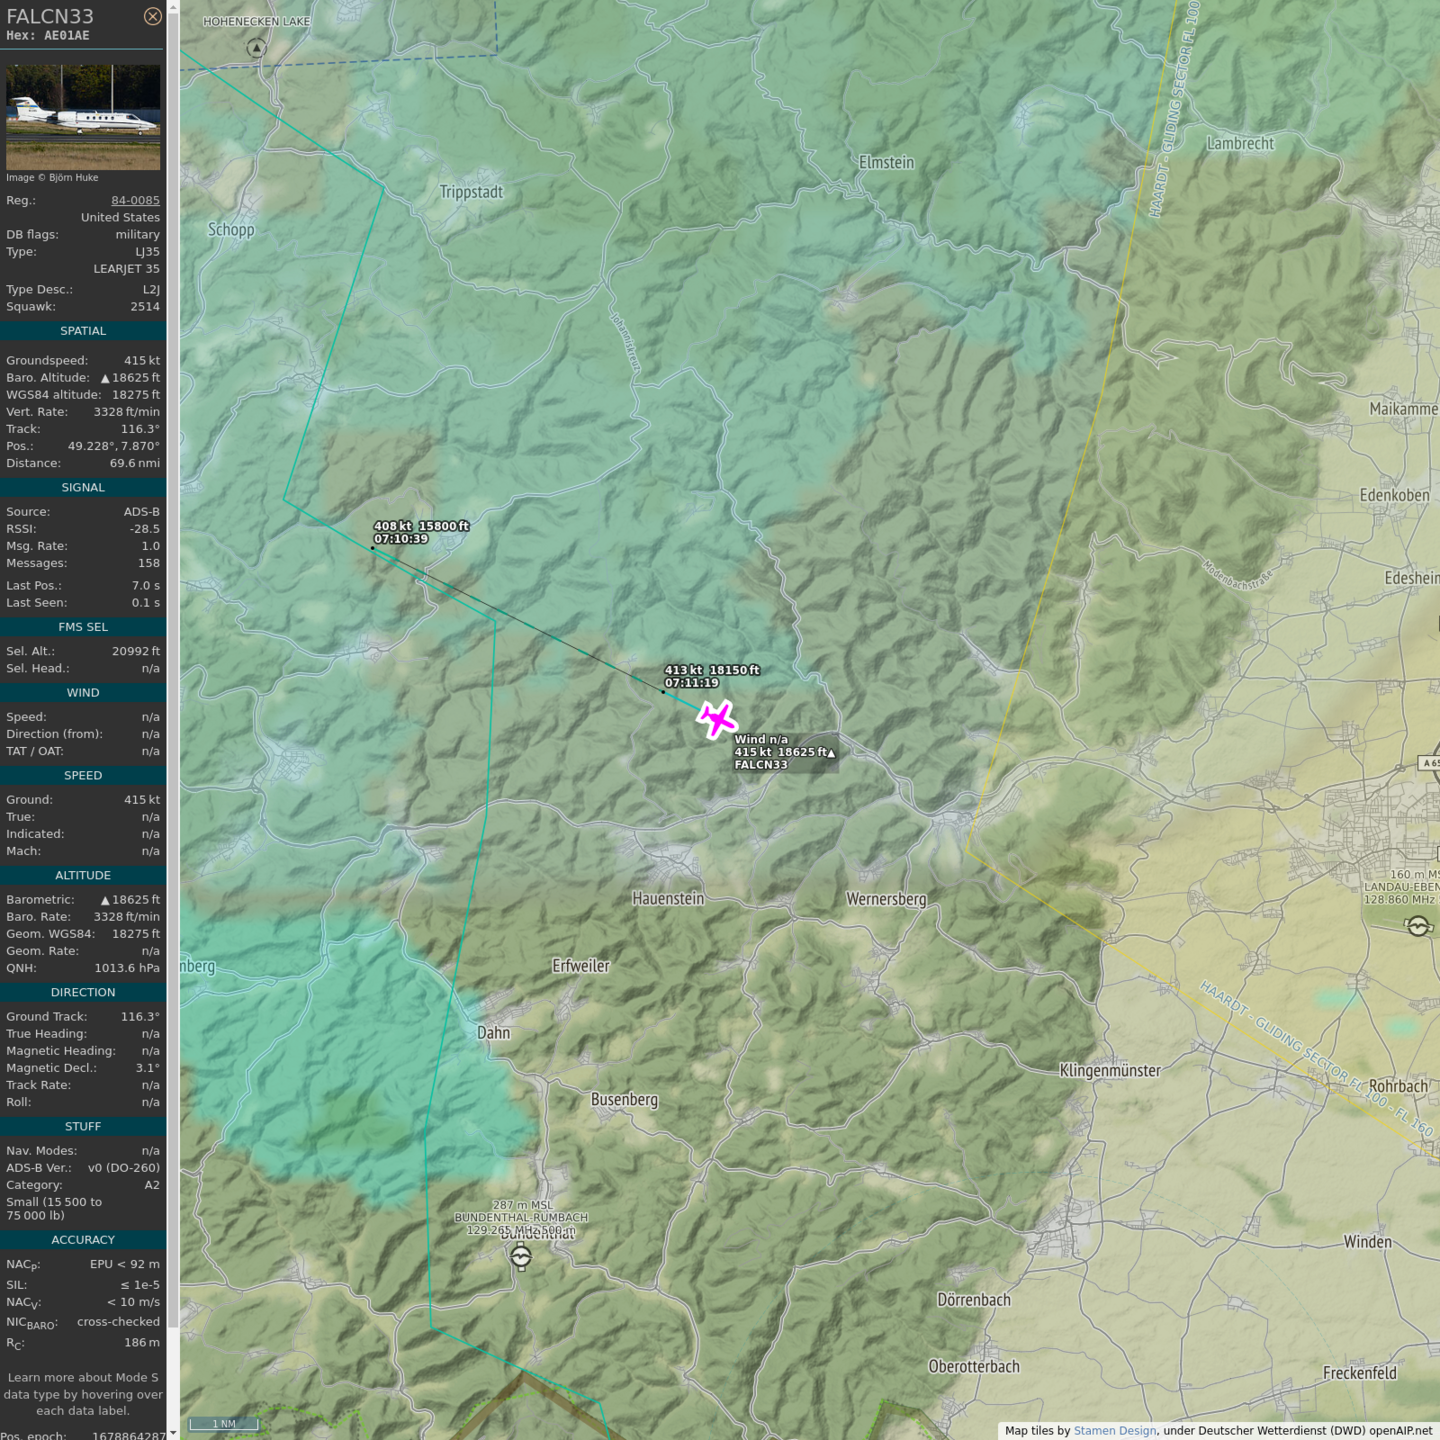Click the ACCURACY section header

[x=83, y=1240]
